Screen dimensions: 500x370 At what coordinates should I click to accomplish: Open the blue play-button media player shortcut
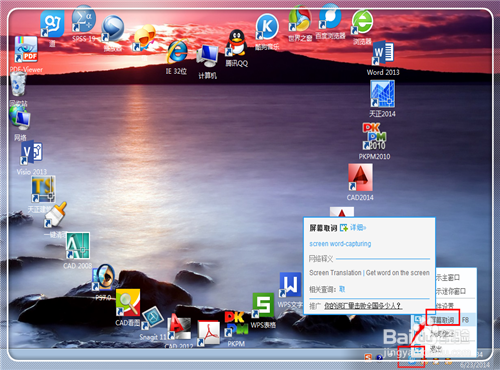[113, 28]
